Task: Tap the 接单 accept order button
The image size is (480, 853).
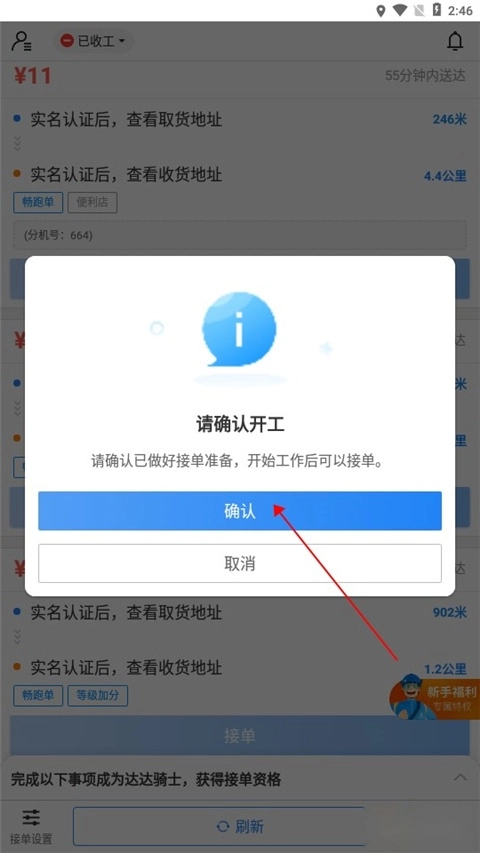Action: click(x=239, y=735)
